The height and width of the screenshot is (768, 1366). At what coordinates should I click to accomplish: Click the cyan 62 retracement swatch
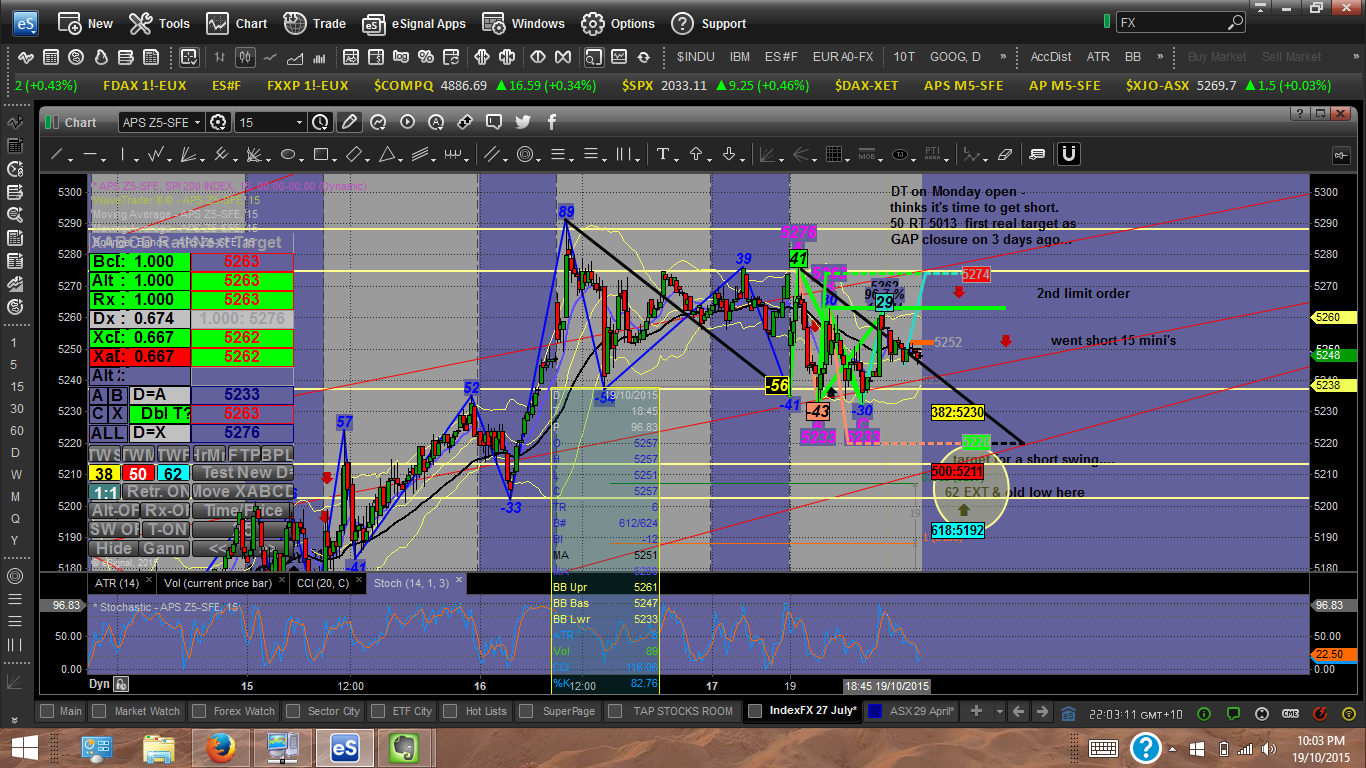[173, 473]
